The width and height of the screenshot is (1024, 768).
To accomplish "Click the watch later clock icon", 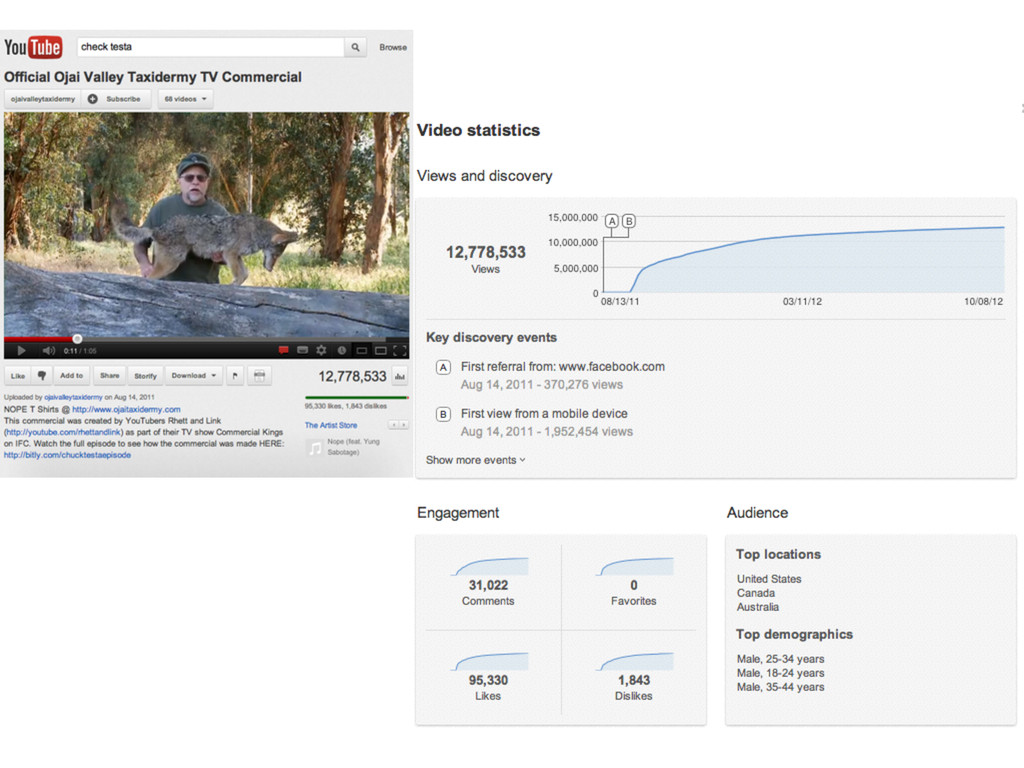I will (x=341, y=351).
